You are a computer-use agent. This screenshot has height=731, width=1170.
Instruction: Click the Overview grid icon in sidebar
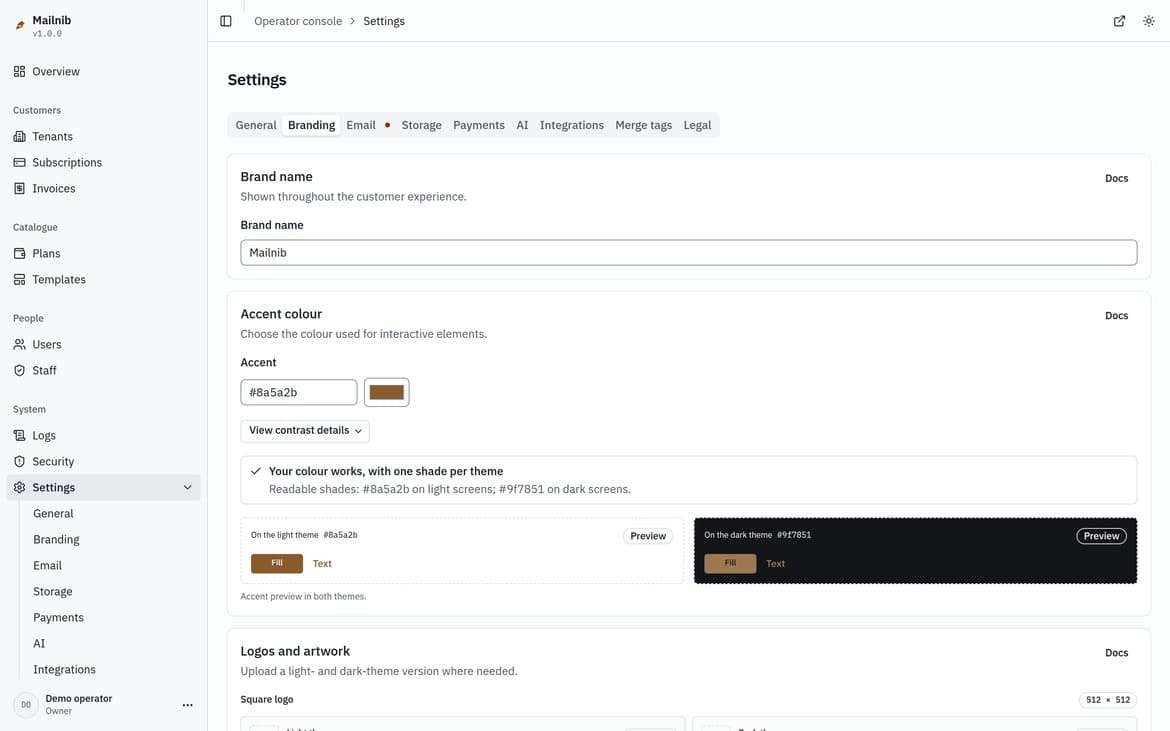point(19,72)
